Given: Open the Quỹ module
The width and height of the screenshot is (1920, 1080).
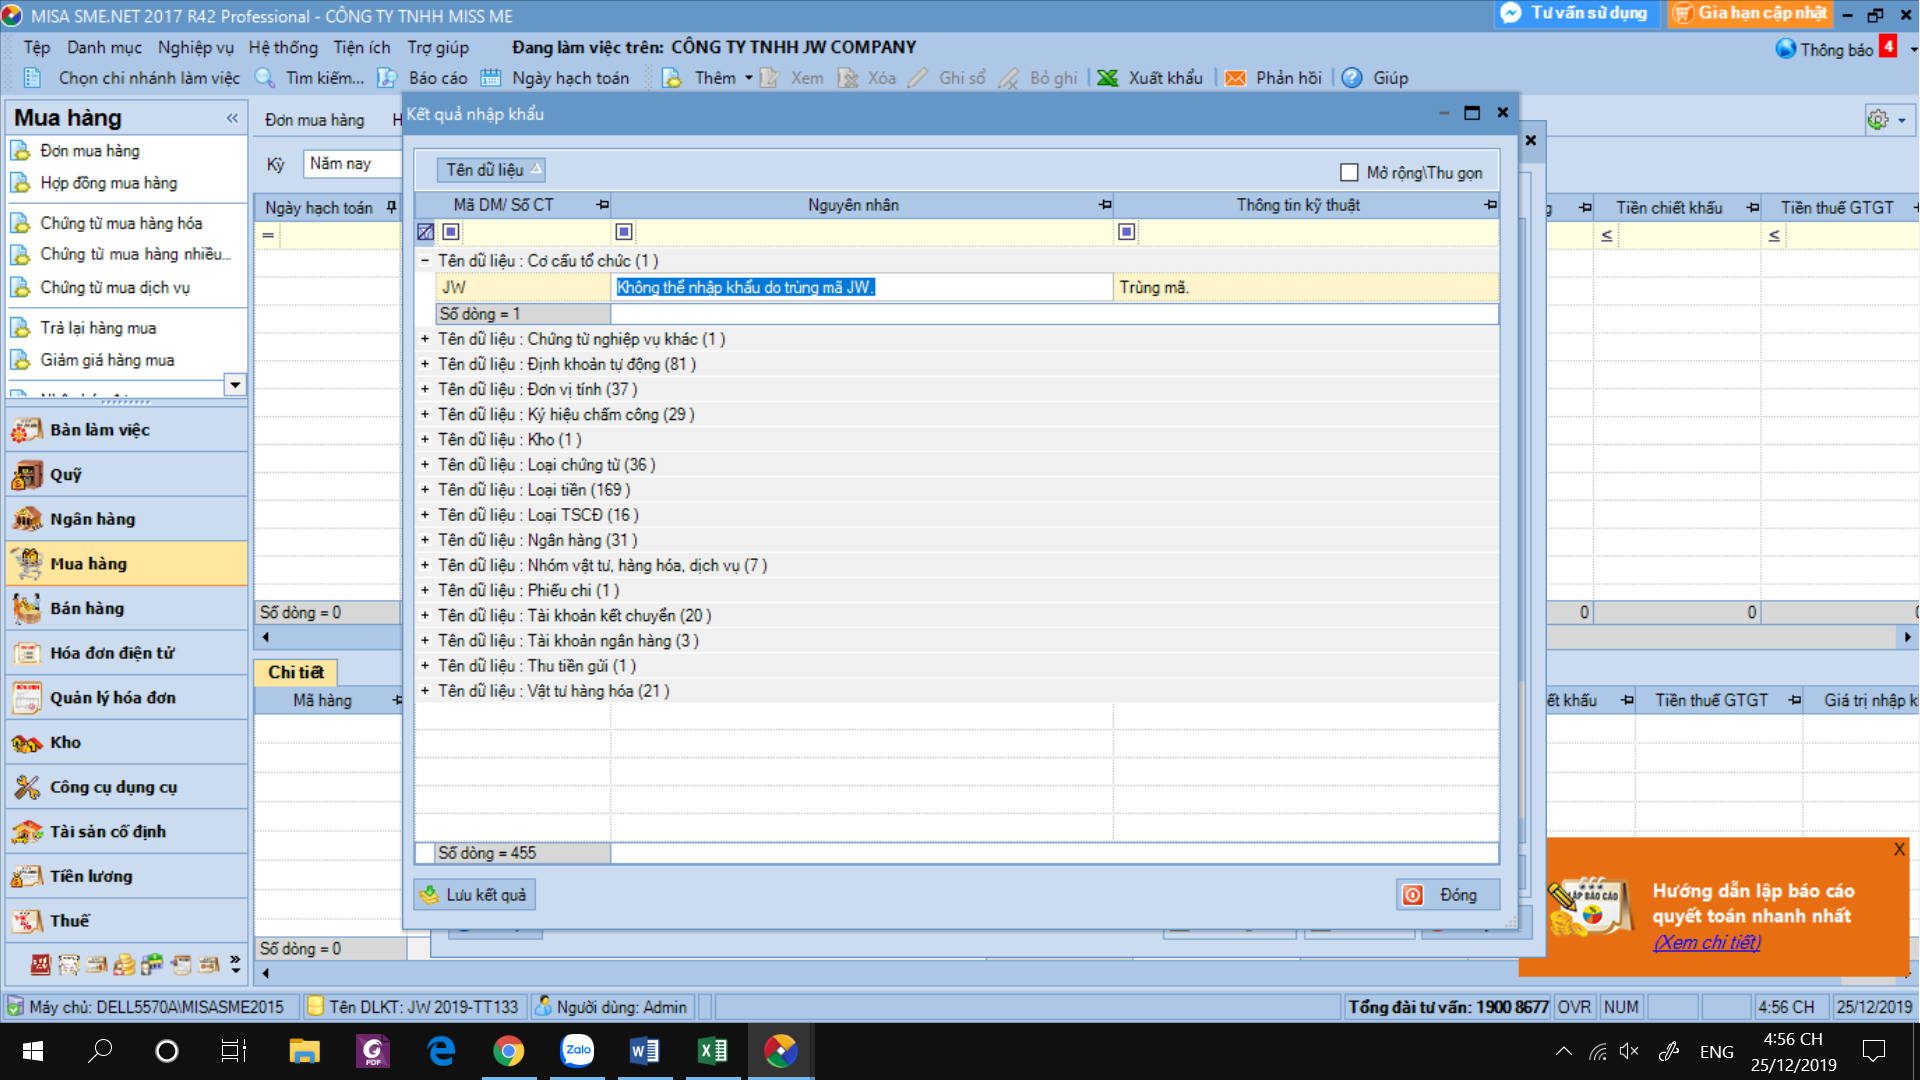Looking at the screenshot, I should click(126, 475).
